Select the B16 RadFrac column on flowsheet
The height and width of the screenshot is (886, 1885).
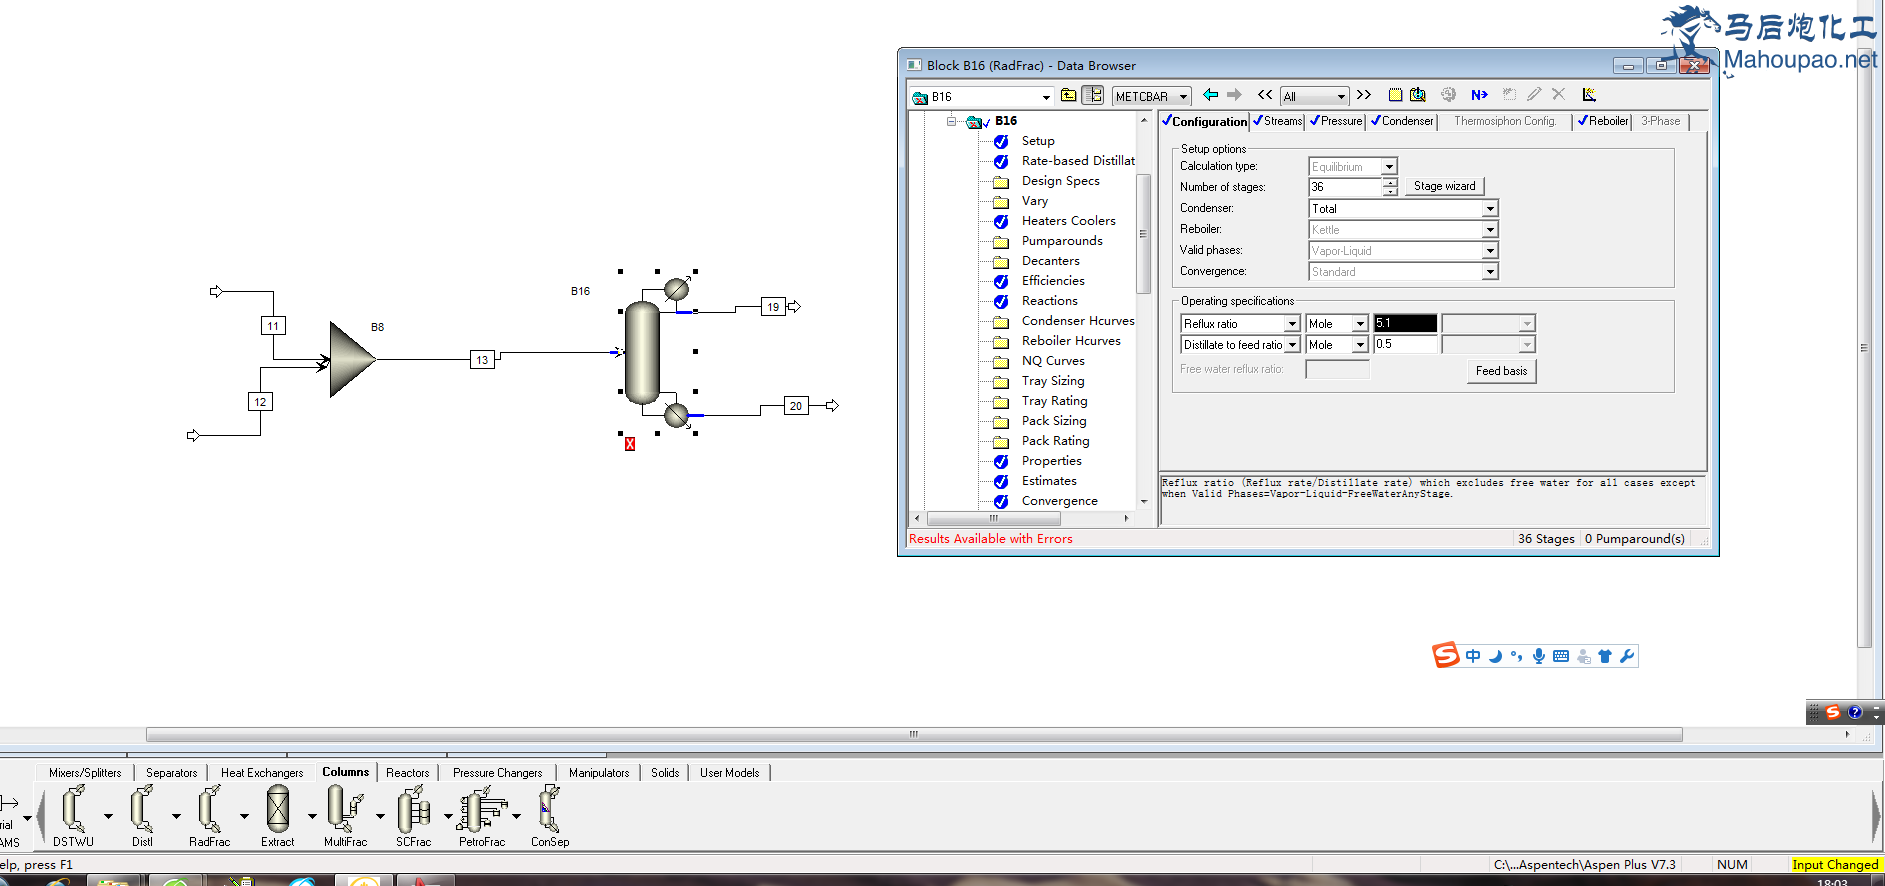[642, 353]
